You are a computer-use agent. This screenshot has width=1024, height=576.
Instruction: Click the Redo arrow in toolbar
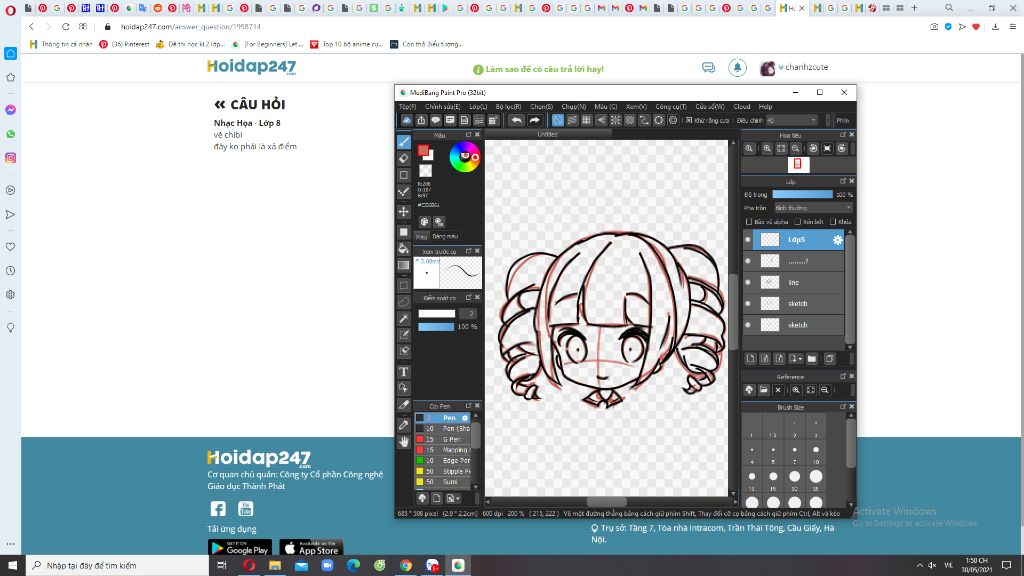[534, 120]
